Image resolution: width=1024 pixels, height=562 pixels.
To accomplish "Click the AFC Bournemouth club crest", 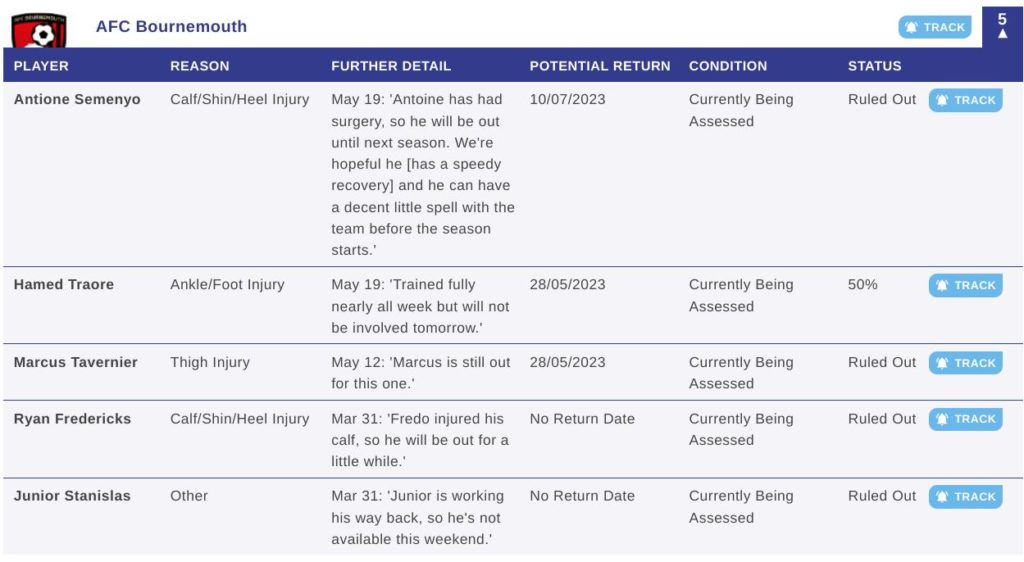I will point(38,30).
